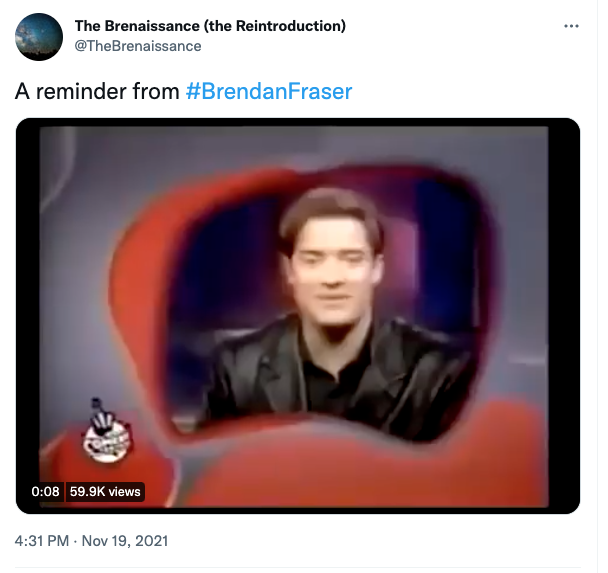Click the black right edge of video player

[564, 316]
